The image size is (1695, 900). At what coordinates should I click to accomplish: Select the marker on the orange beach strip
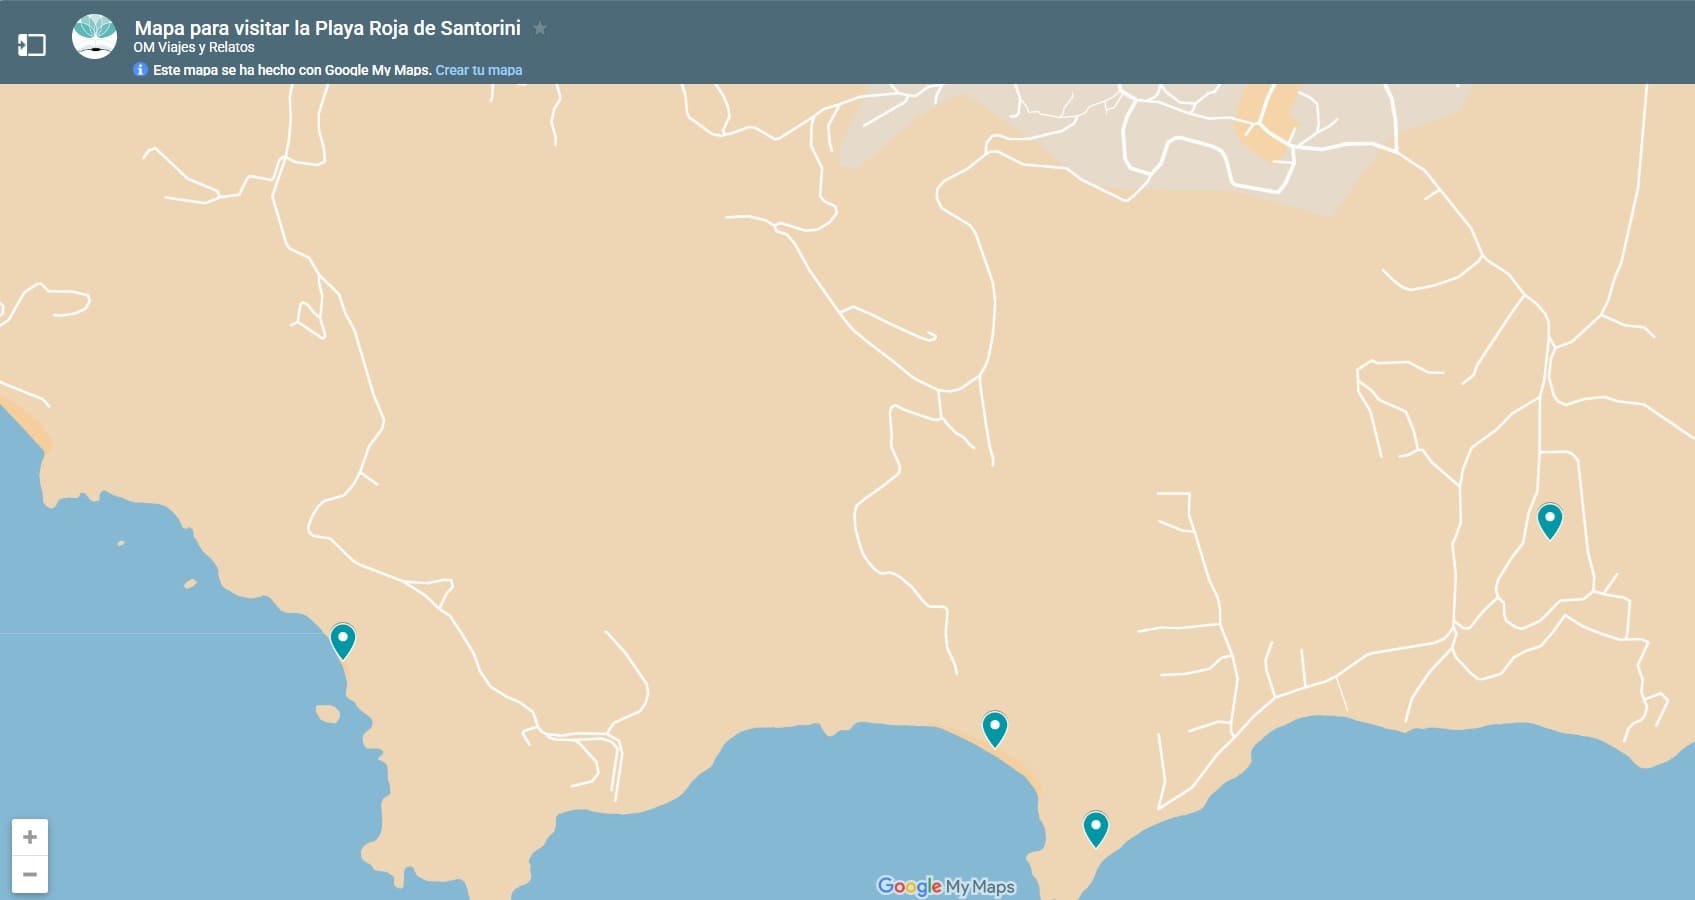point(994,729)
